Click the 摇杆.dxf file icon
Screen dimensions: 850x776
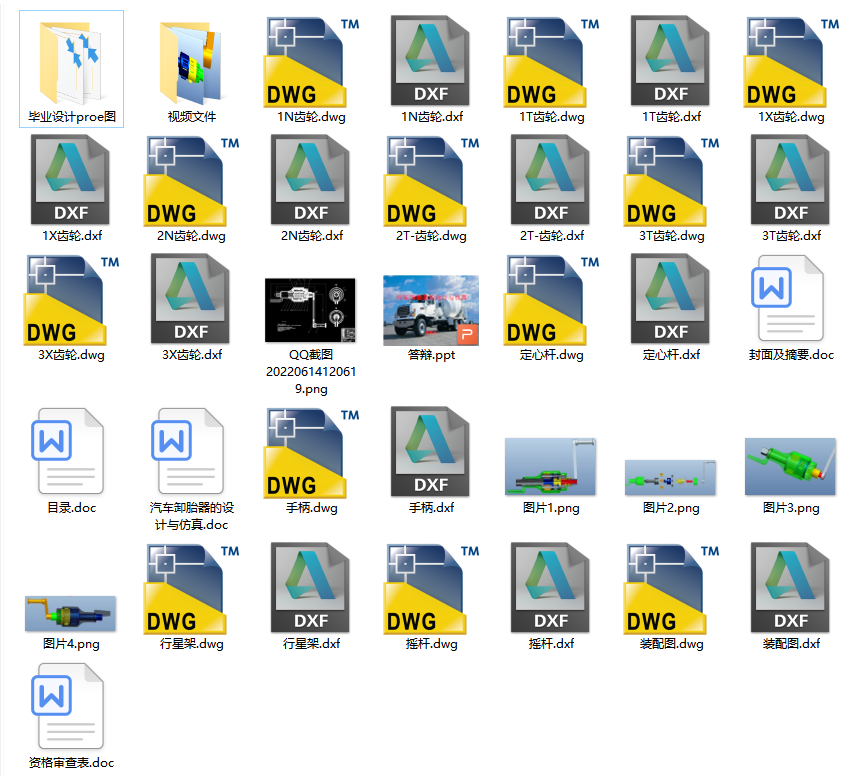(551, 590)
